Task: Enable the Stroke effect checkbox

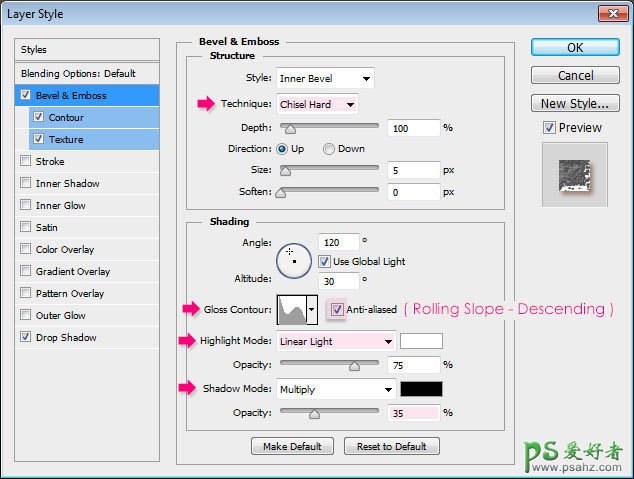Action: tap(25, 161)
